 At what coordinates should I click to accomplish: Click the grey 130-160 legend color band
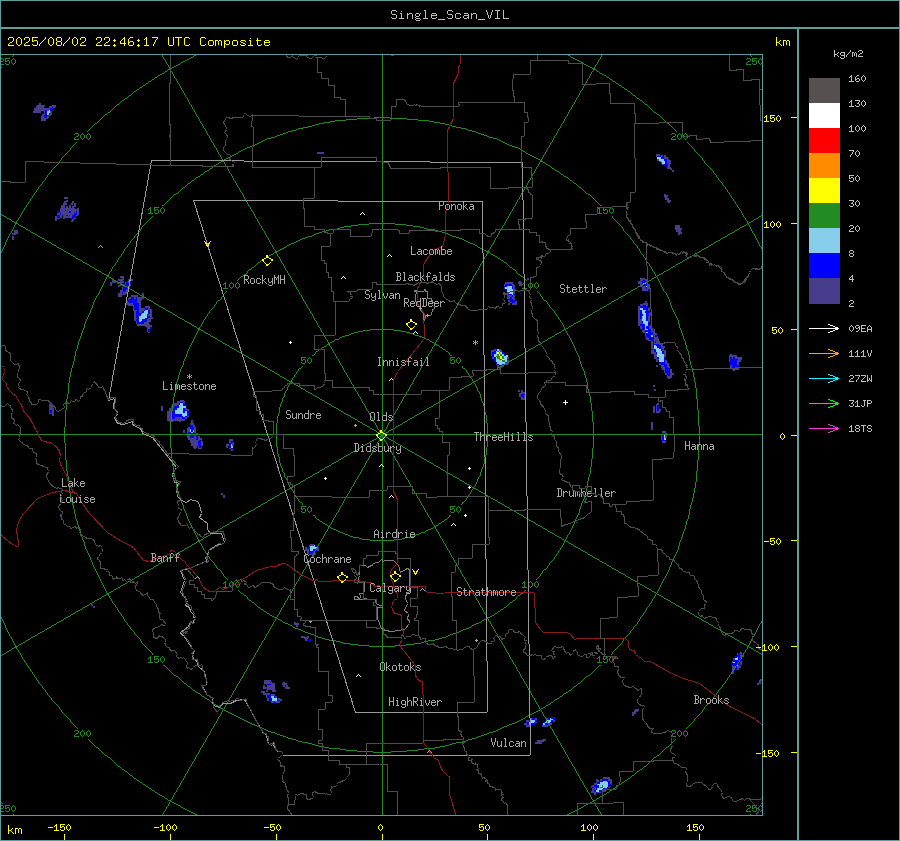click(x=824, y=91)
